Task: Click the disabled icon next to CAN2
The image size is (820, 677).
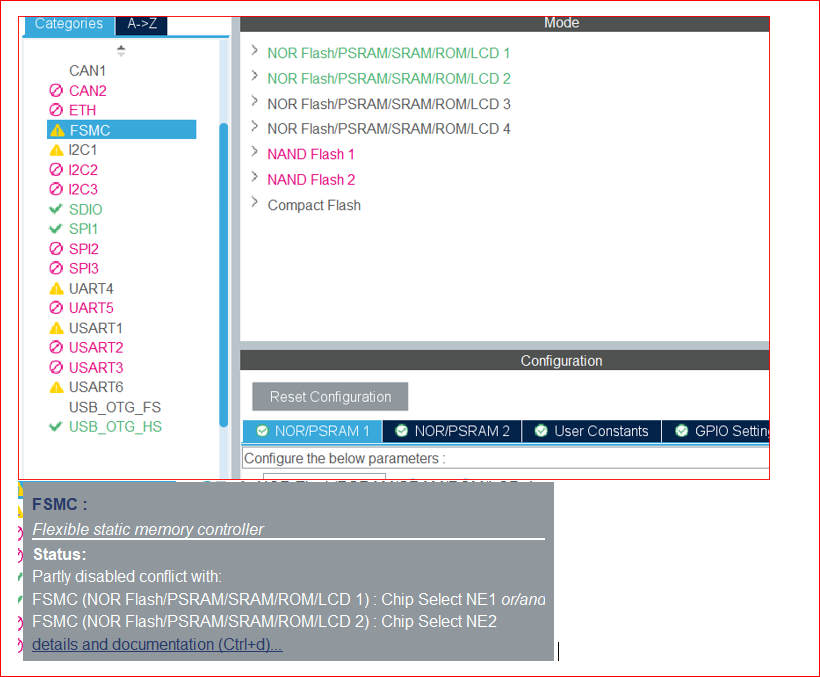Action: point(56,90)
